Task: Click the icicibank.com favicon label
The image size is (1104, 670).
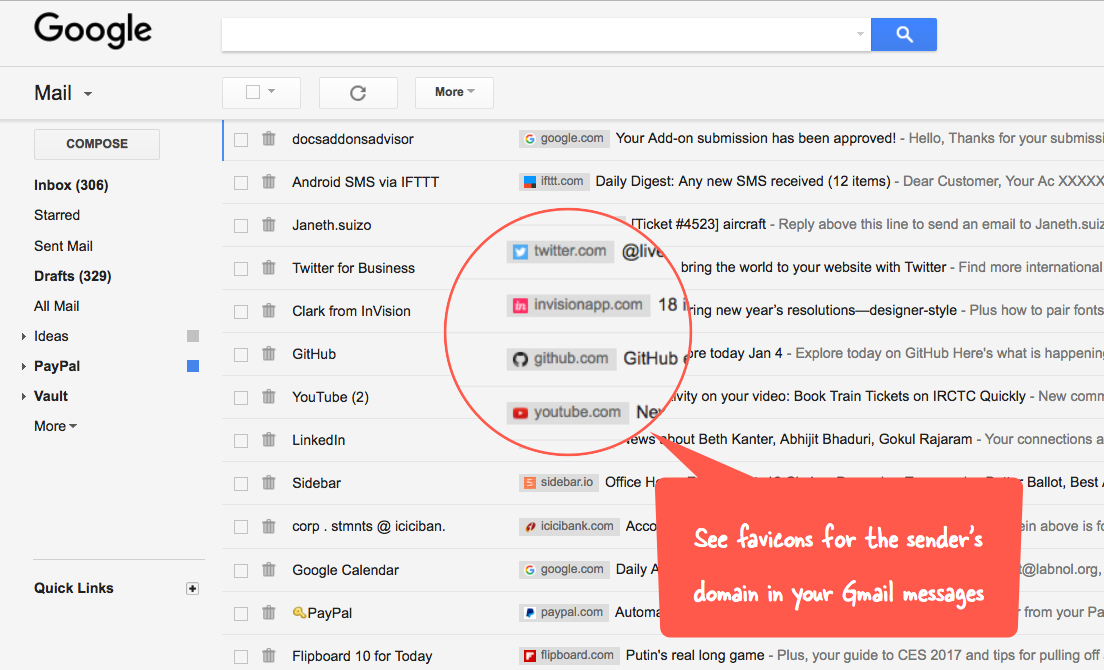Action: (x=569, y=526)
